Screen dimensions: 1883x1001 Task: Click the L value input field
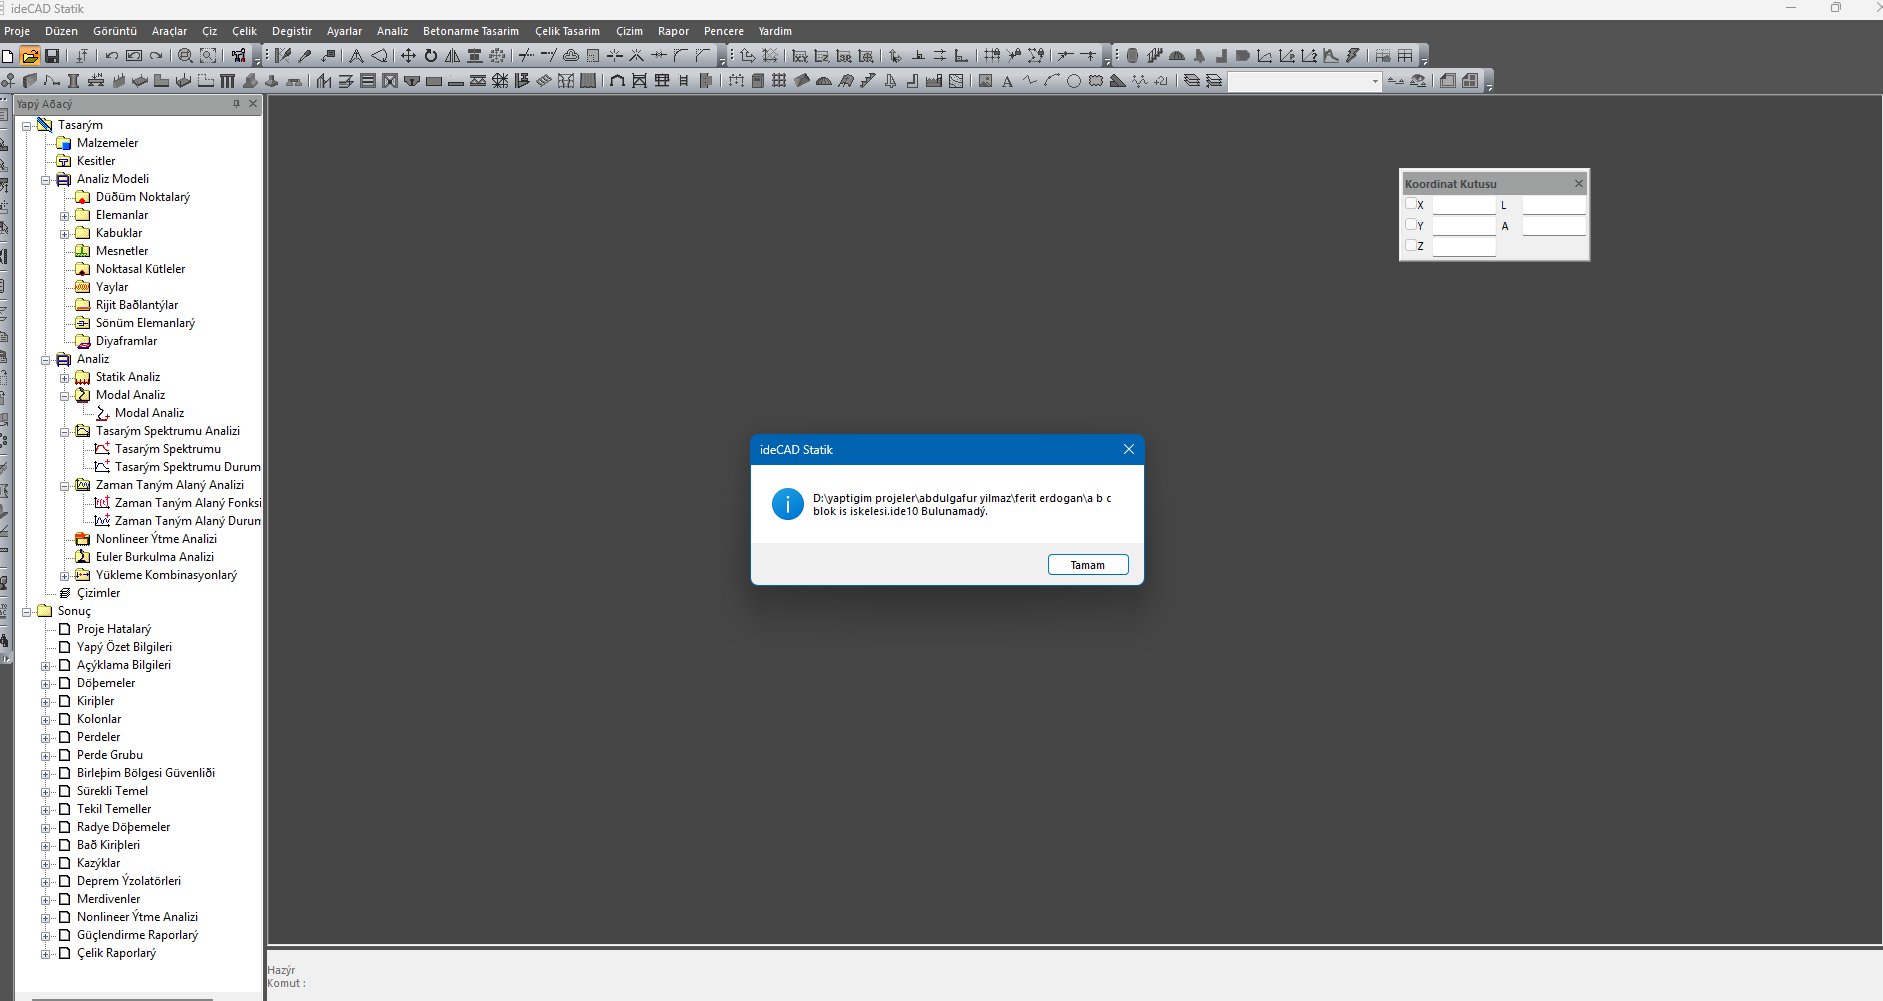tap(1553, 205)
